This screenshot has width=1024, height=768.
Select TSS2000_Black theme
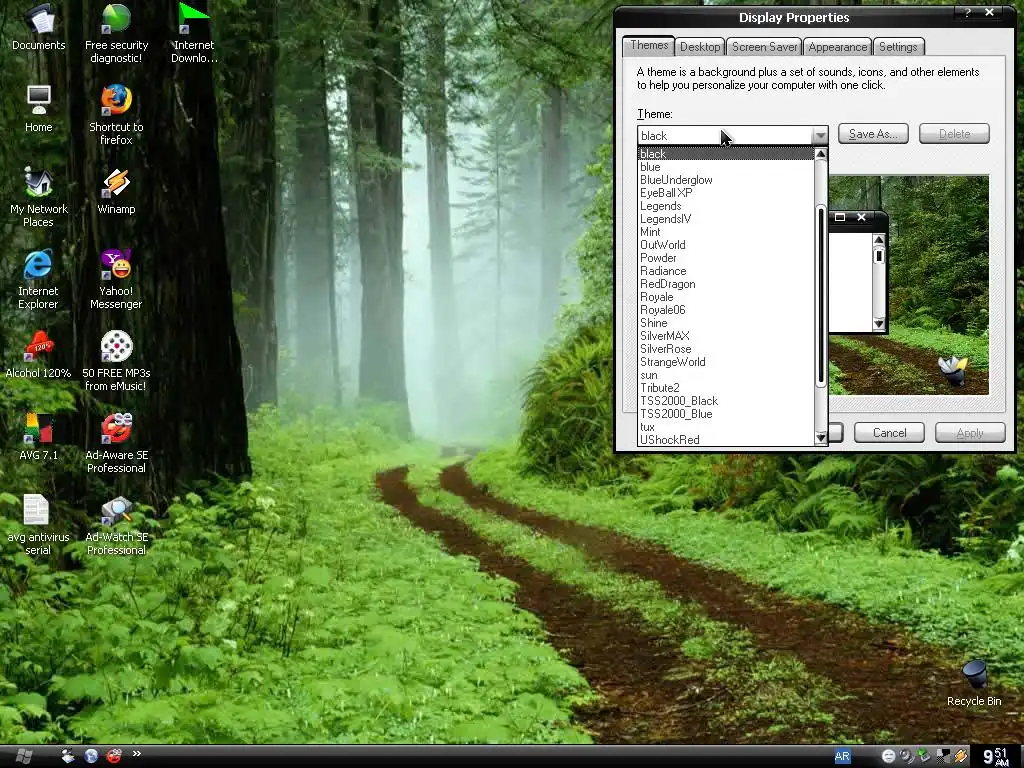[726, 401]
